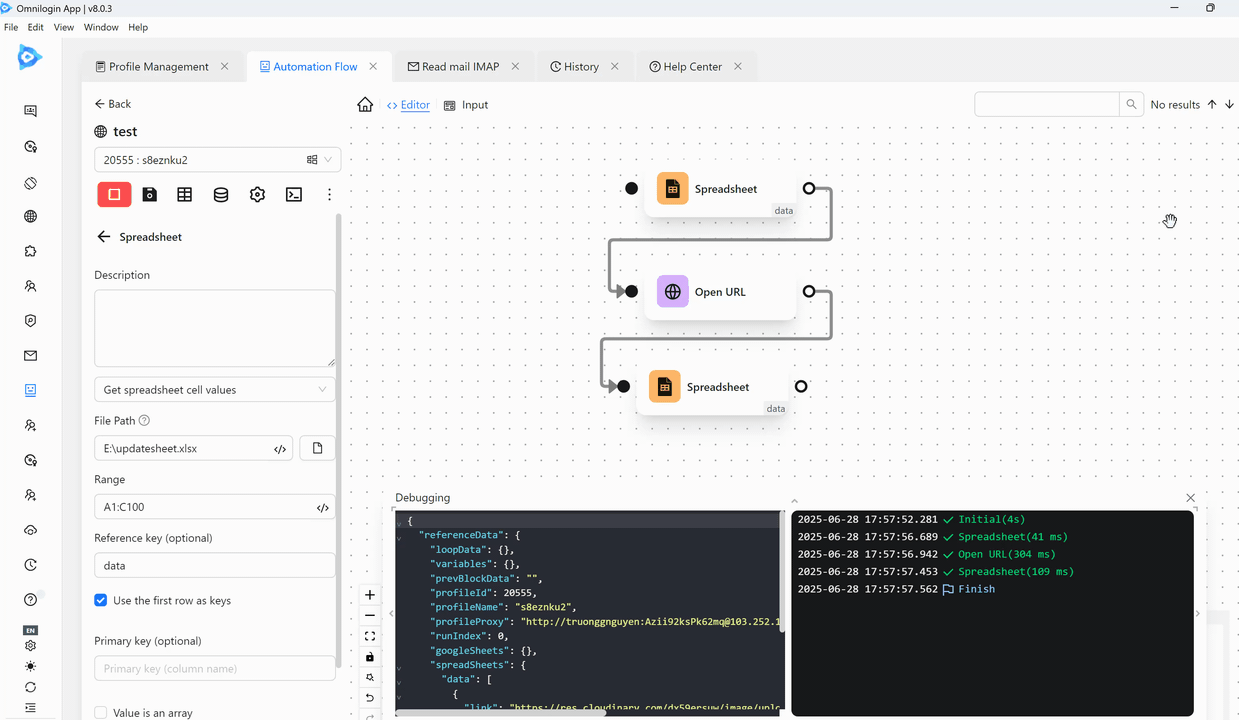Open the Window menu

point(101,27)
